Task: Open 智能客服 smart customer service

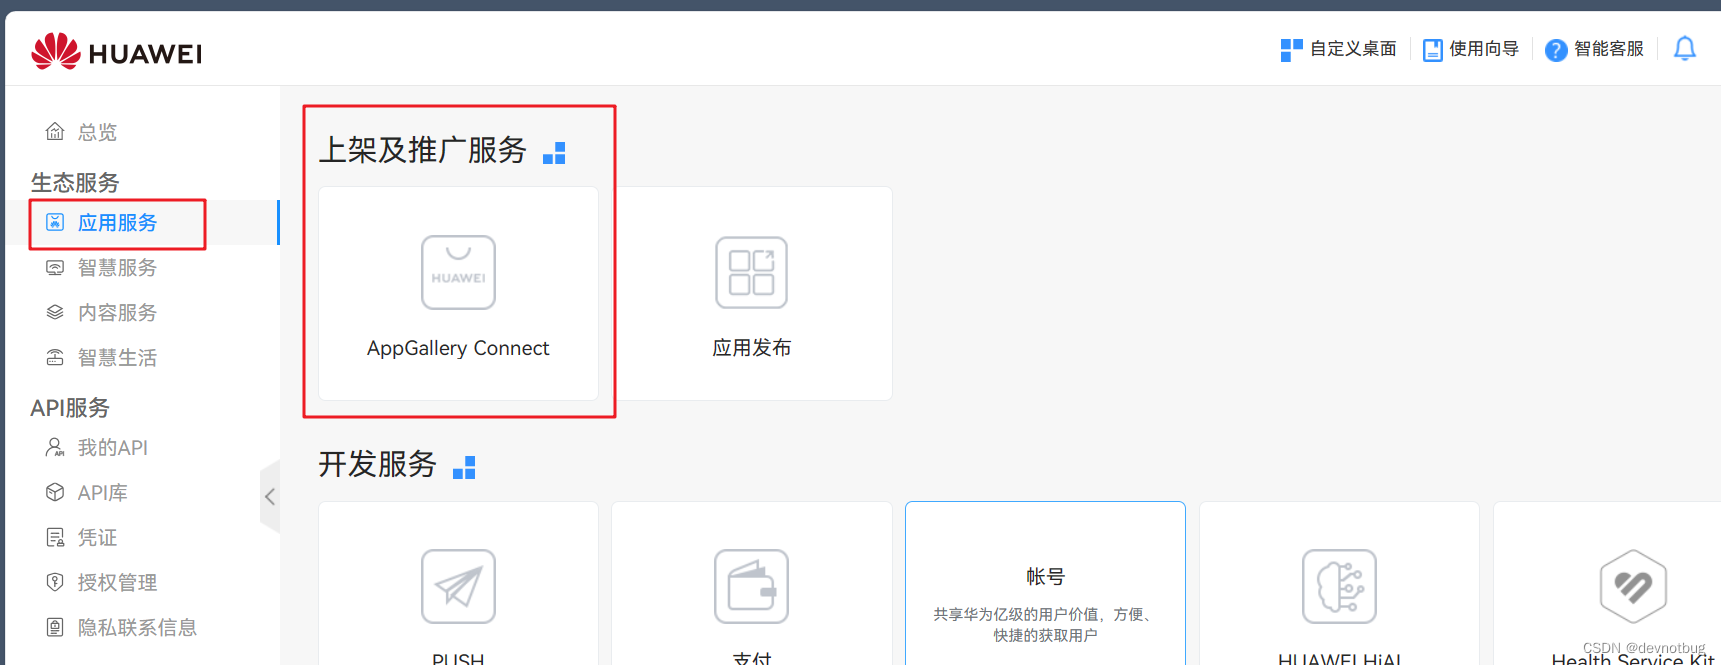Action: [x=1594, y=49]
